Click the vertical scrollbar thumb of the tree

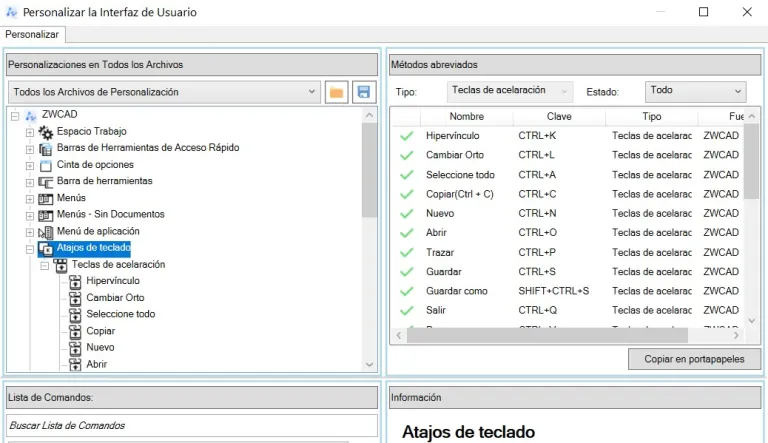(369, 170)
